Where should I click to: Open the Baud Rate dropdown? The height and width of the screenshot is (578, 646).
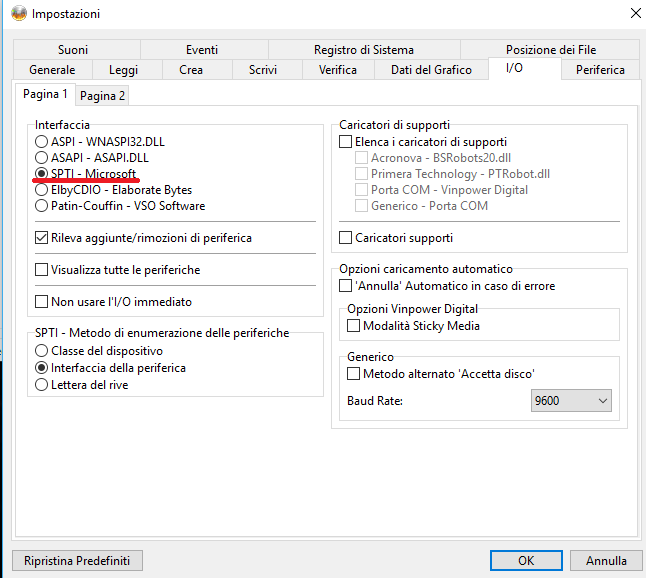coord(571,400)
